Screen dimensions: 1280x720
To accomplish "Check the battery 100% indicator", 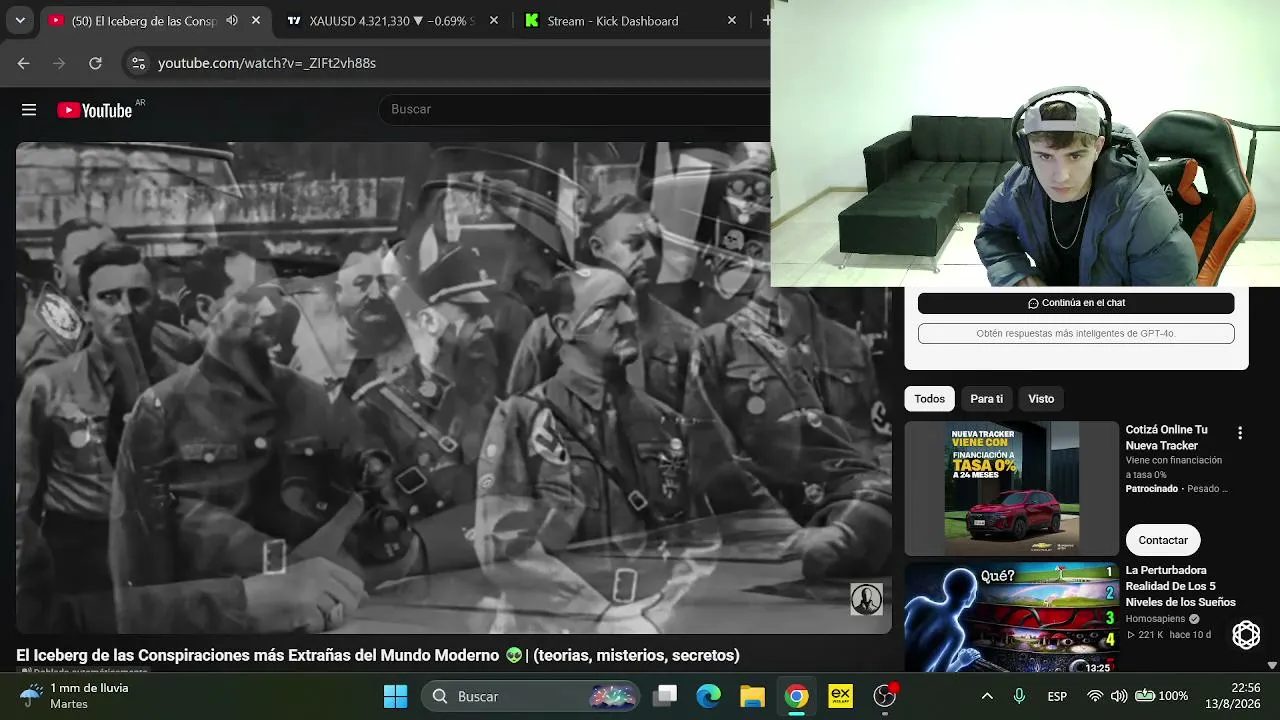I will coord(1161,696).
